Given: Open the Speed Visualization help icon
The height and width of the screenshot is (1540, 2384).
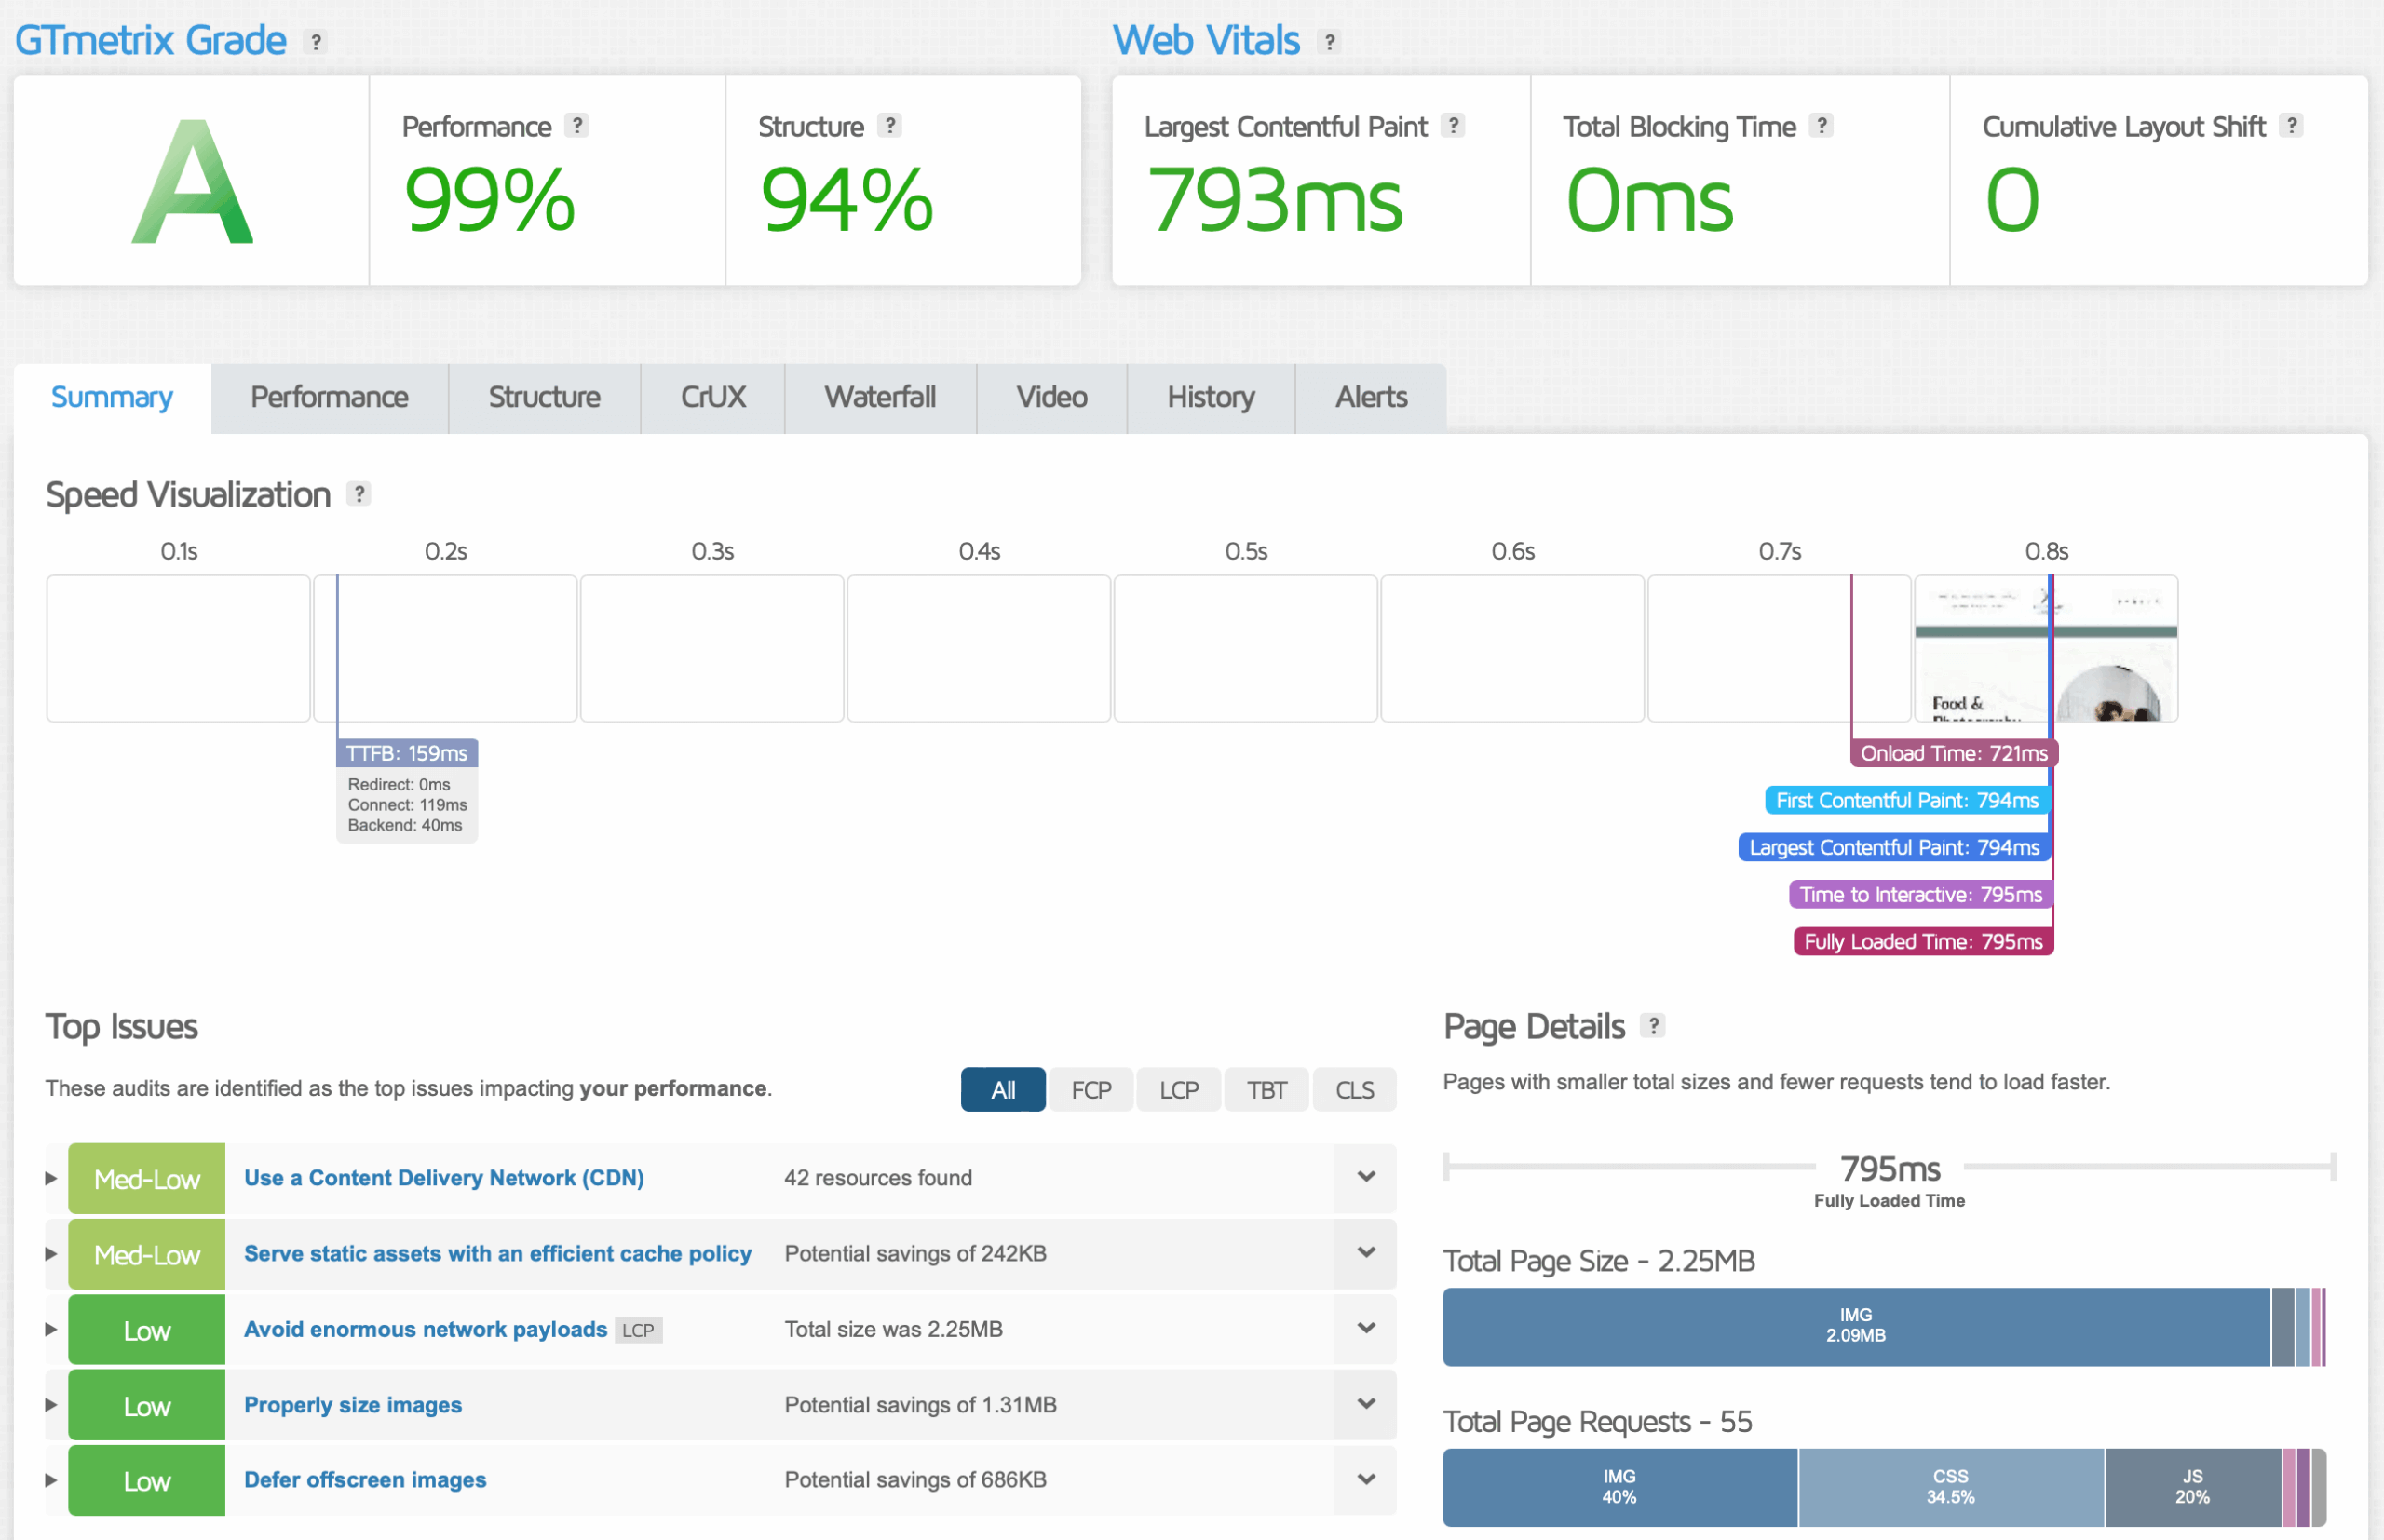Looking at the screenshot, I should tap(359, 493).
